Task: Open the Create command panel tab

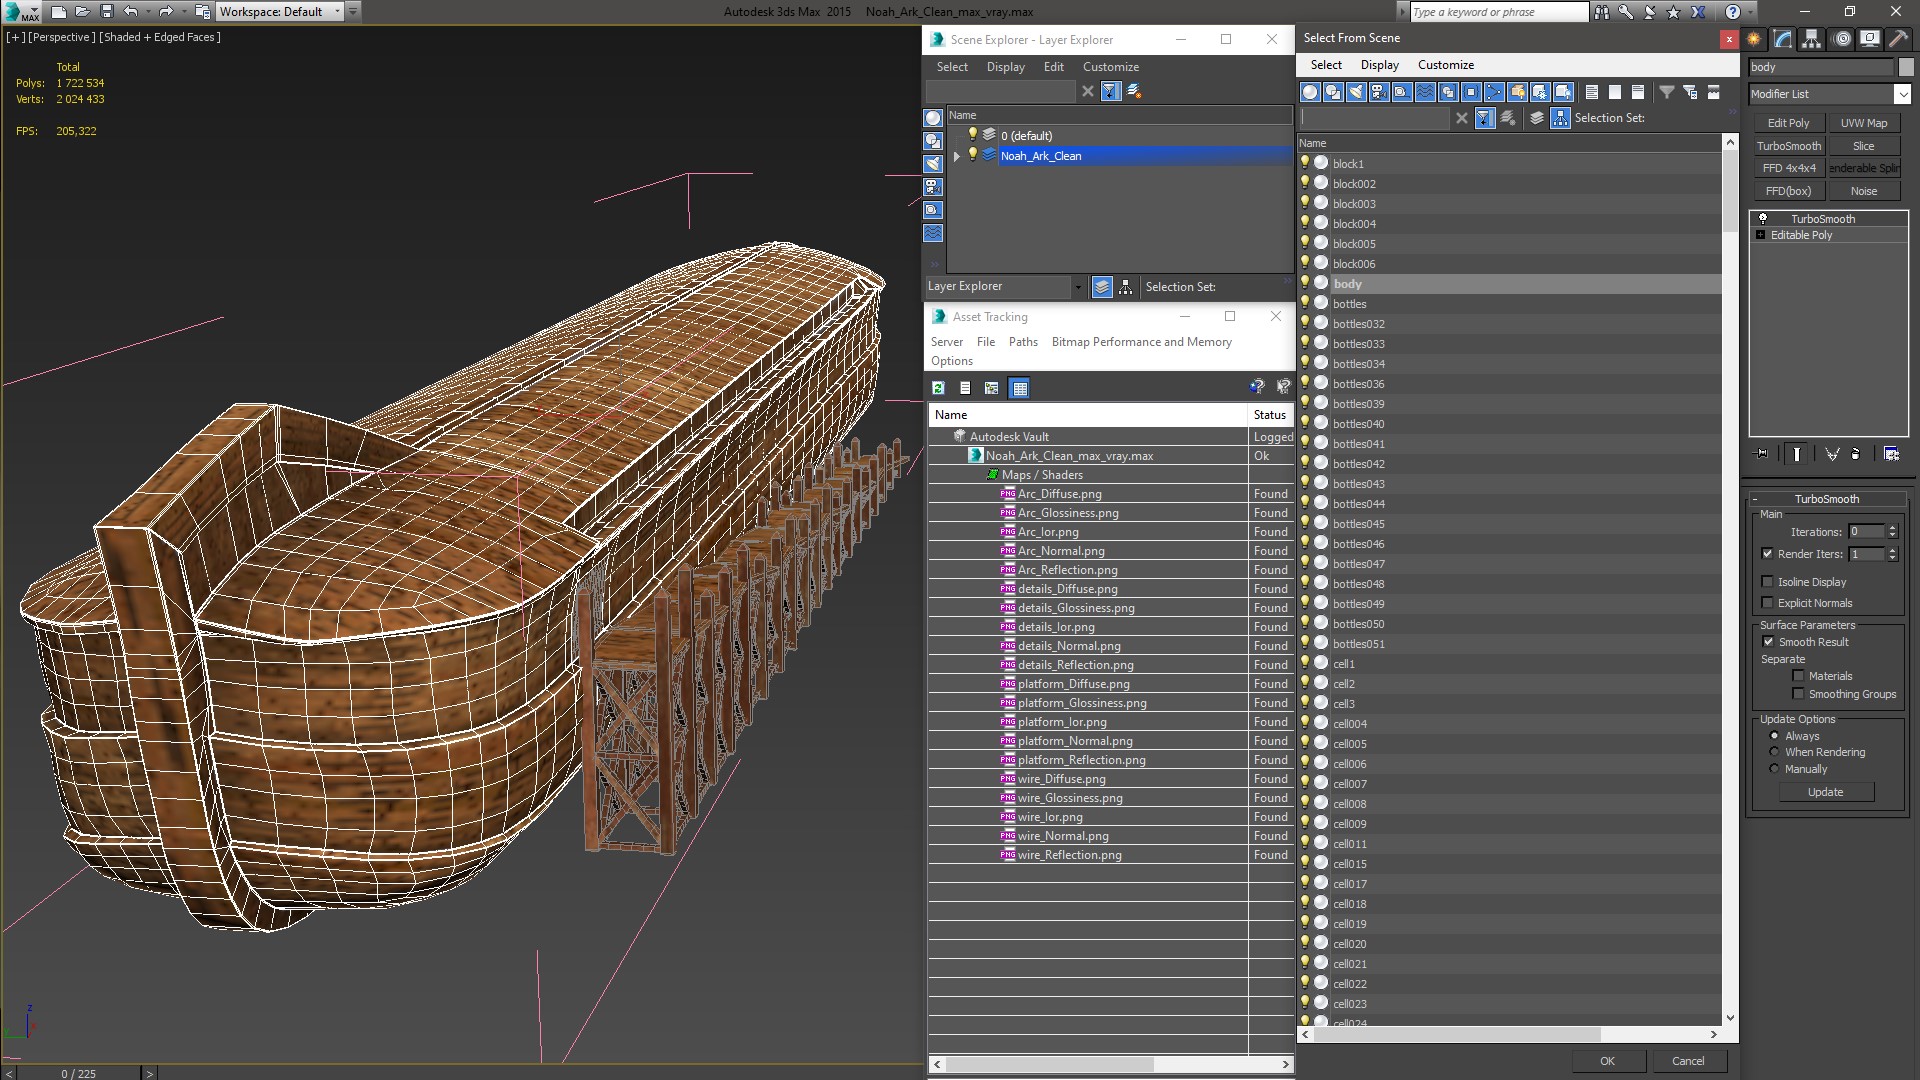Action: (1754, 39)
